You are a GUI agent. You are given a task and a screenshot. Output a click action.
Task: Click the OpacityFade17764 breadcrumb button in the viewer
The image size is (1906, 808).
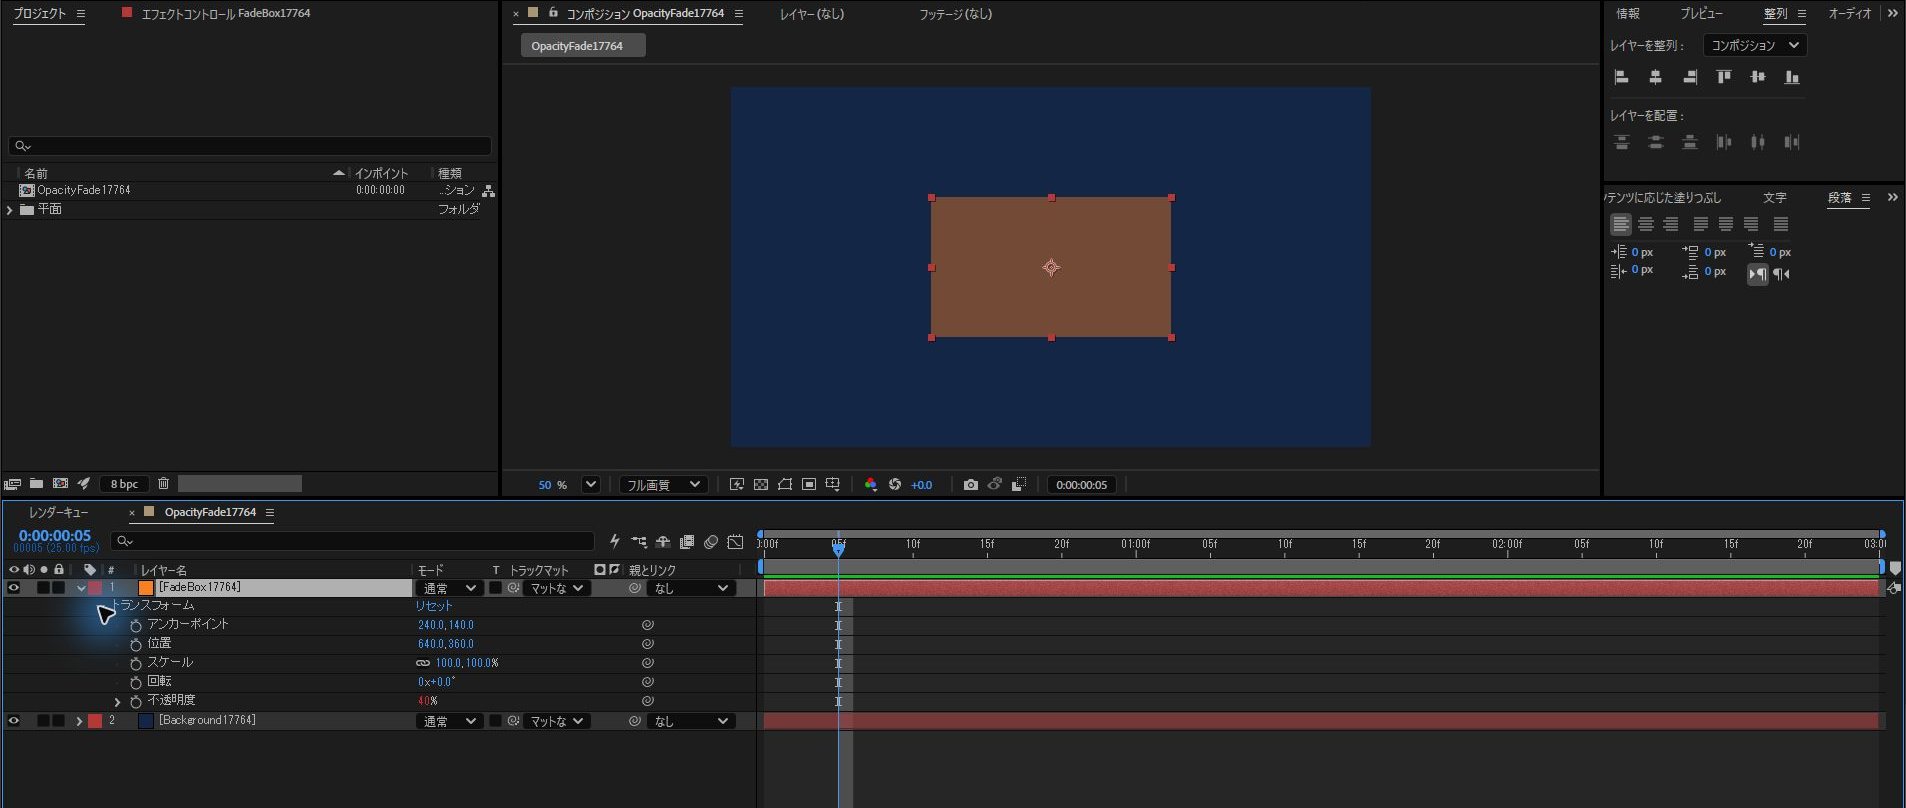[583, 46]
